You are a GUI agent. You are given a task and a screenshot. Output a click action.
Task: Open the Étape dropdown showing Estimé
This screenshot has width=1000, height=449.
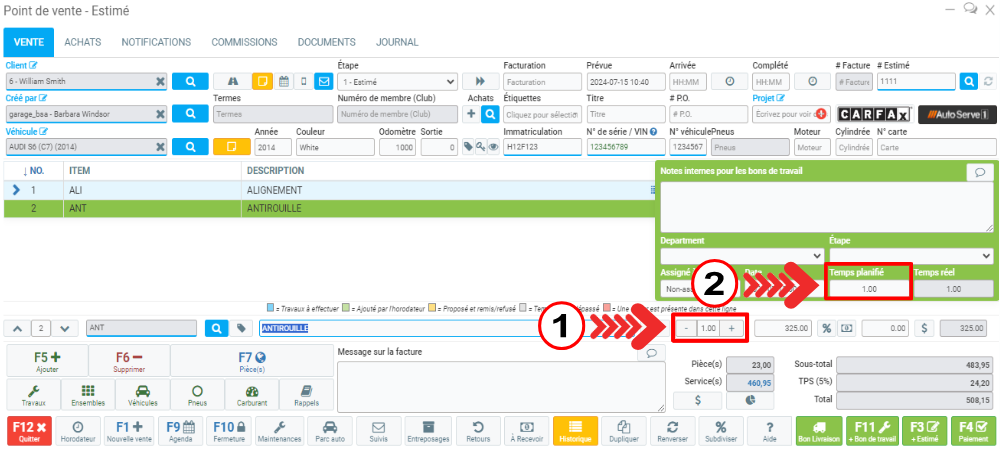coord(398,82)
